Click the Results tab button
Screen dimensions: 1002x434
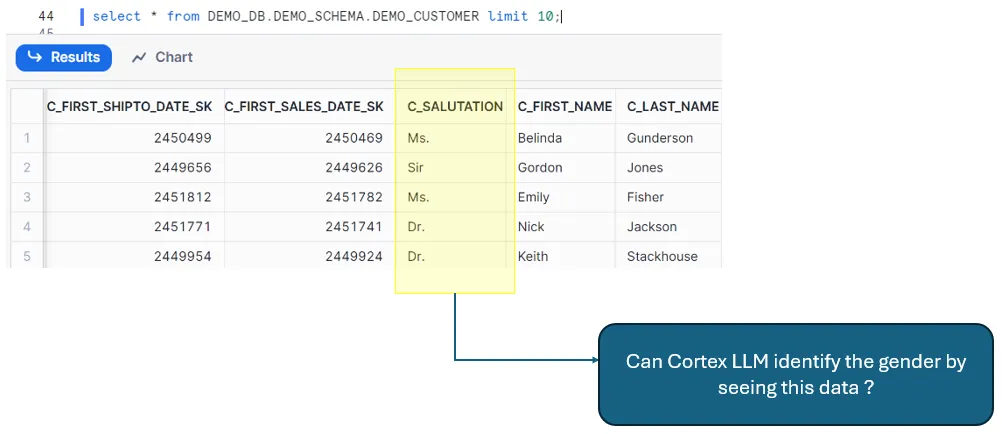(x=63, y=58)
